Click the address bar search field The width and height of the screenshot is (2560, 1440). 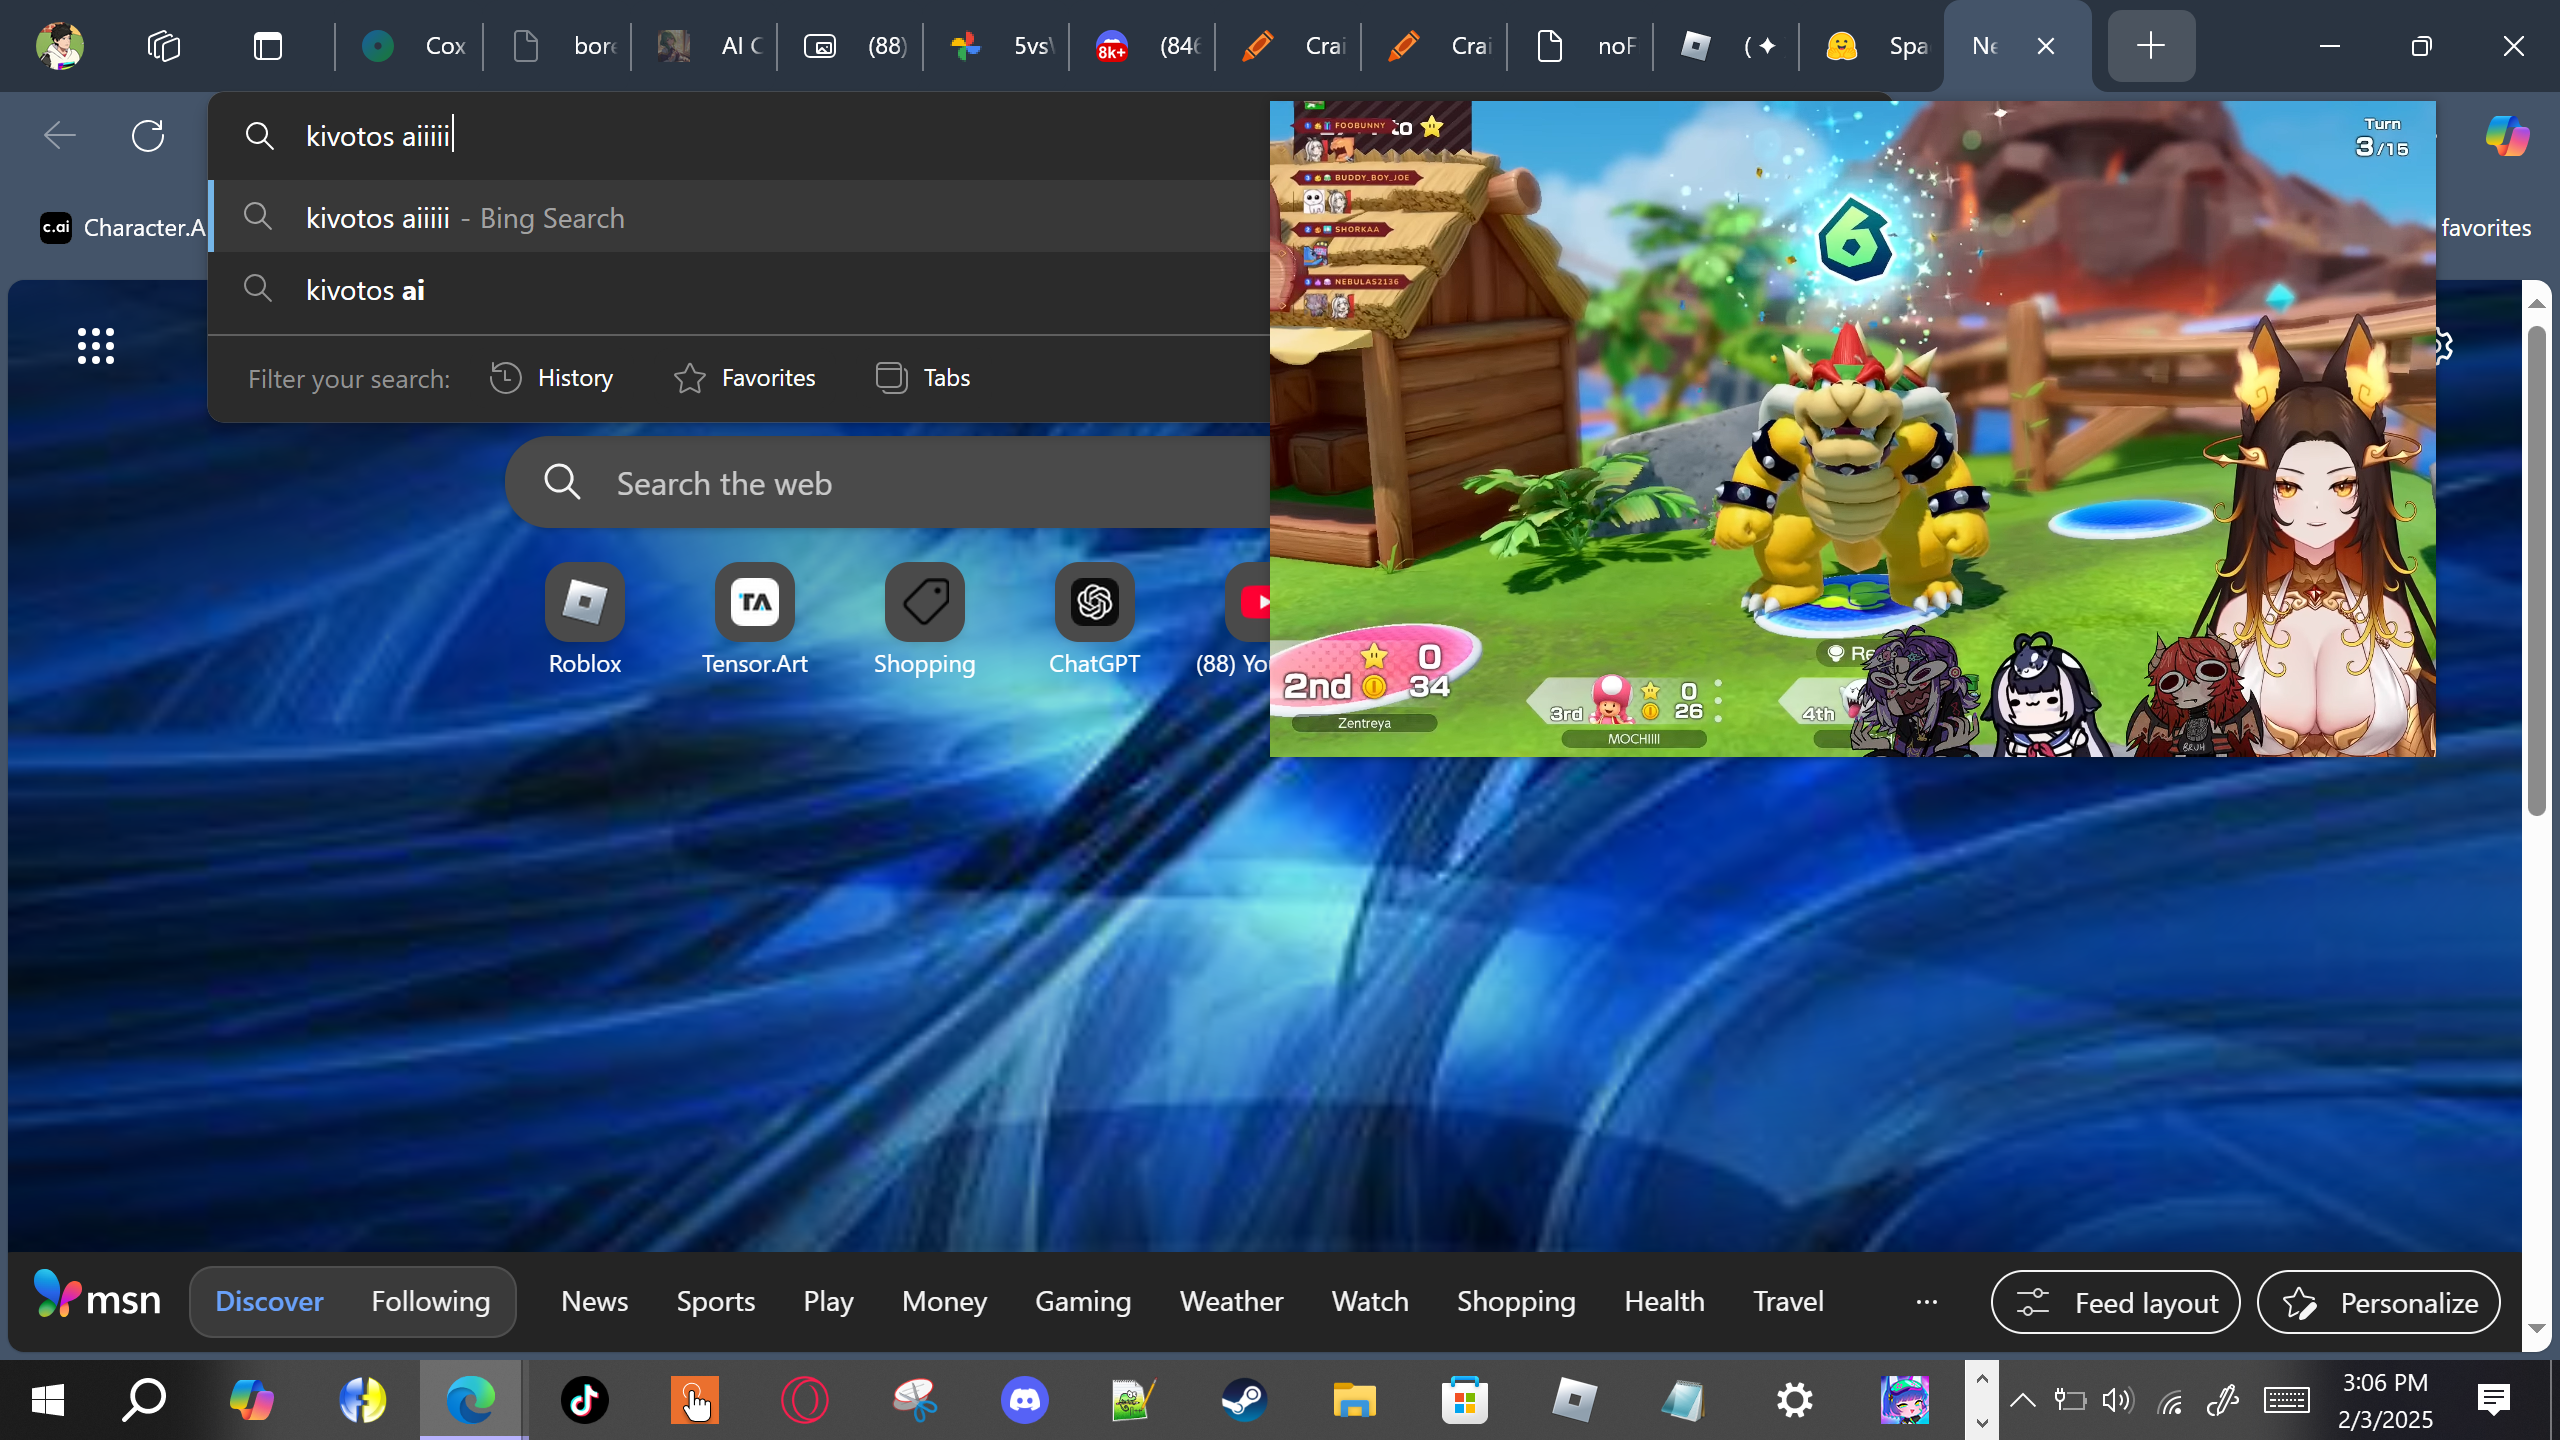point(740,136)
